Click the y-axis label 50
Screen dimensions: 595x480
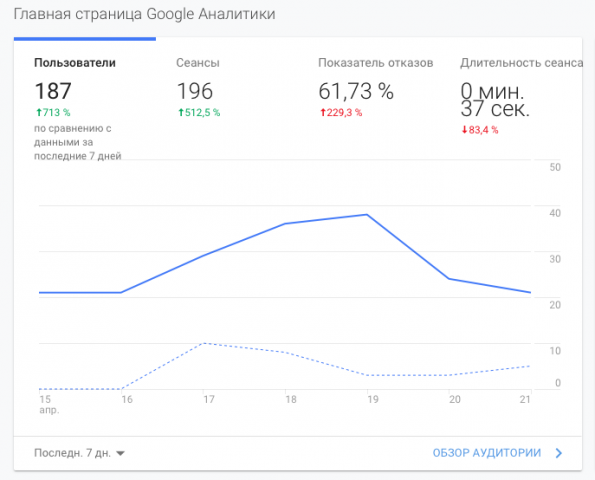click(555, 167)
